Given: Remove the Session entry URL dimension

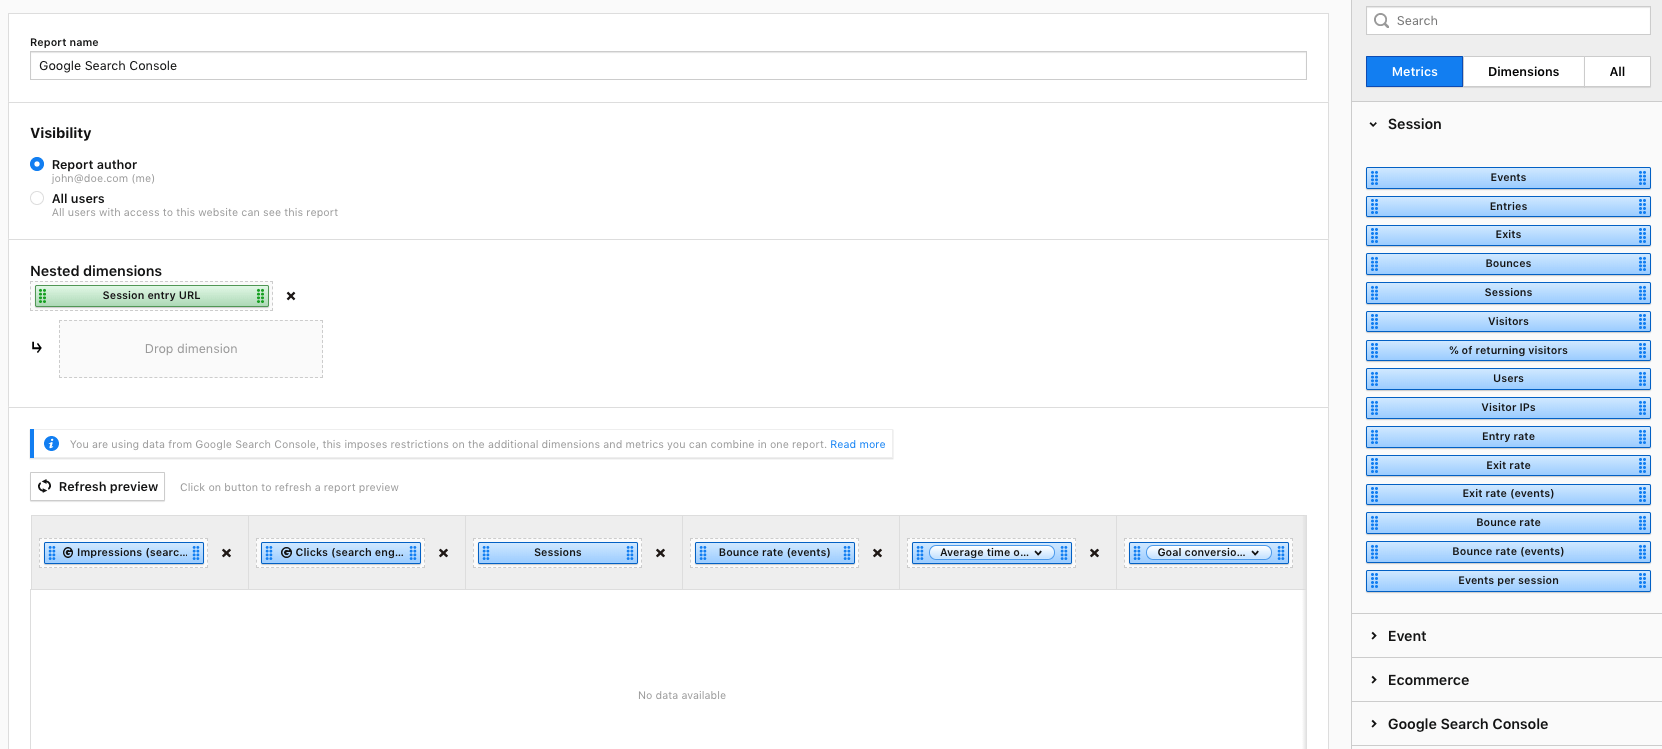Looking at the screenshot, I should 291,296.
